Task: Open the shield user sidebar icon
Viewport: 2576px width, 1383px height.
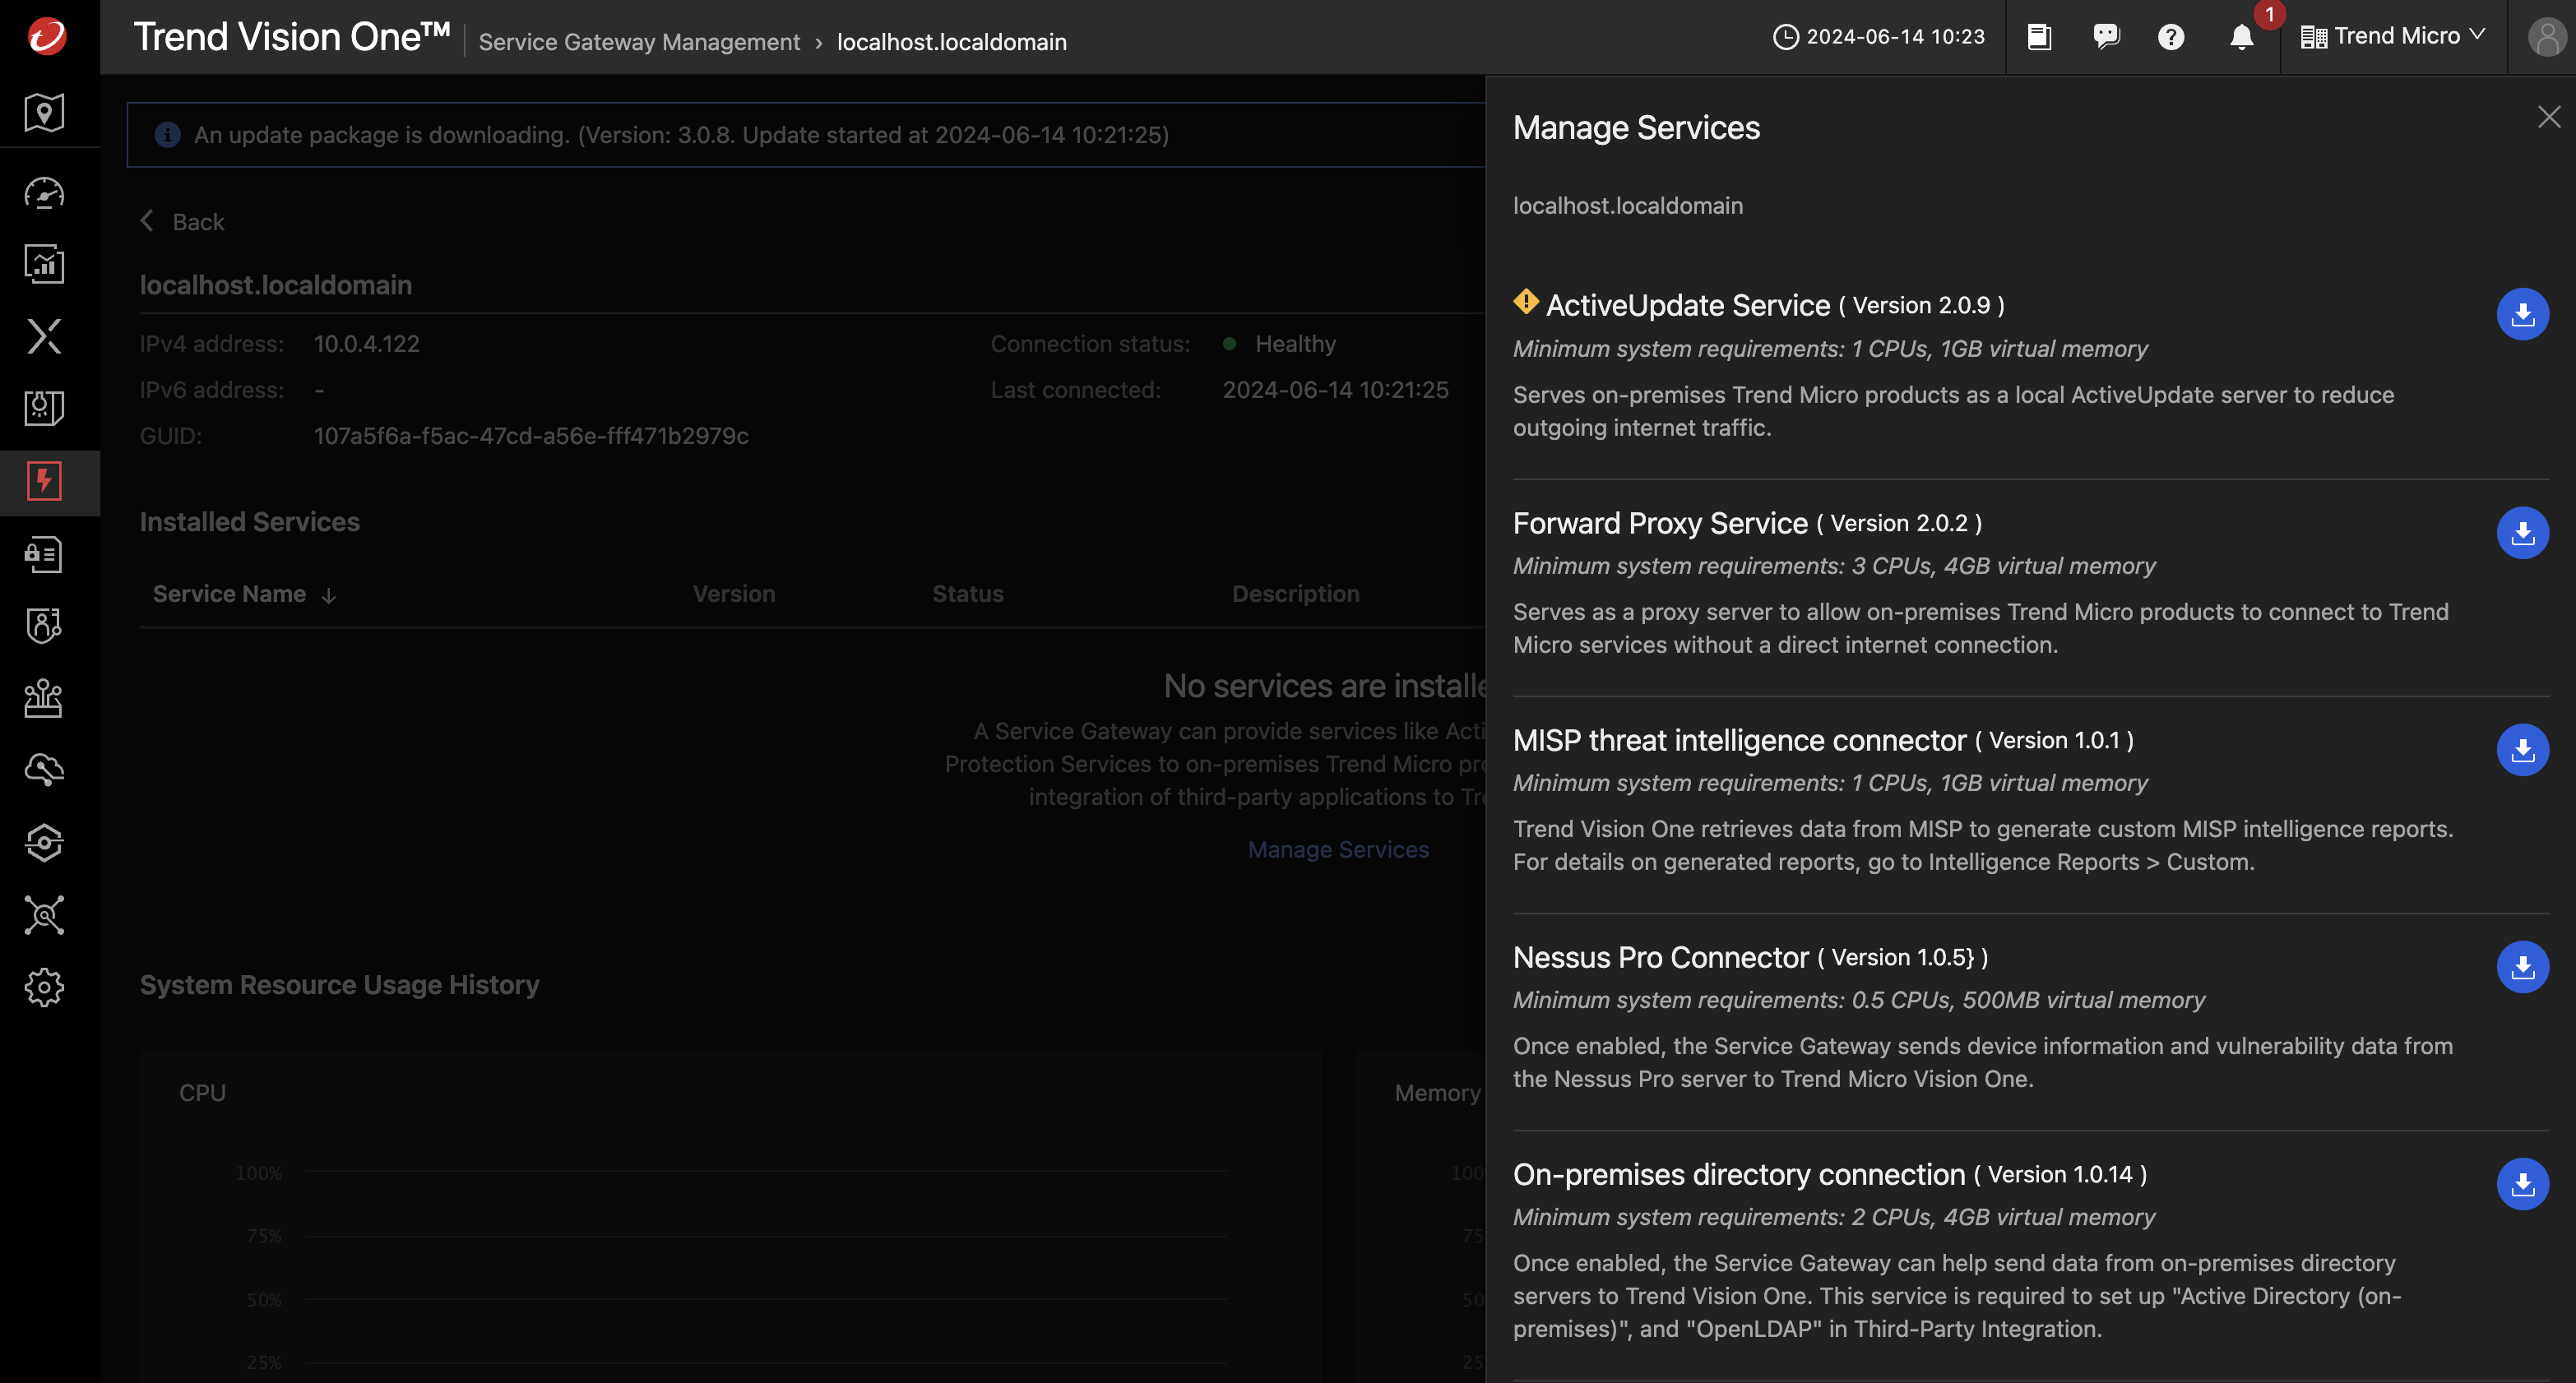Action: tap(44, 626)
